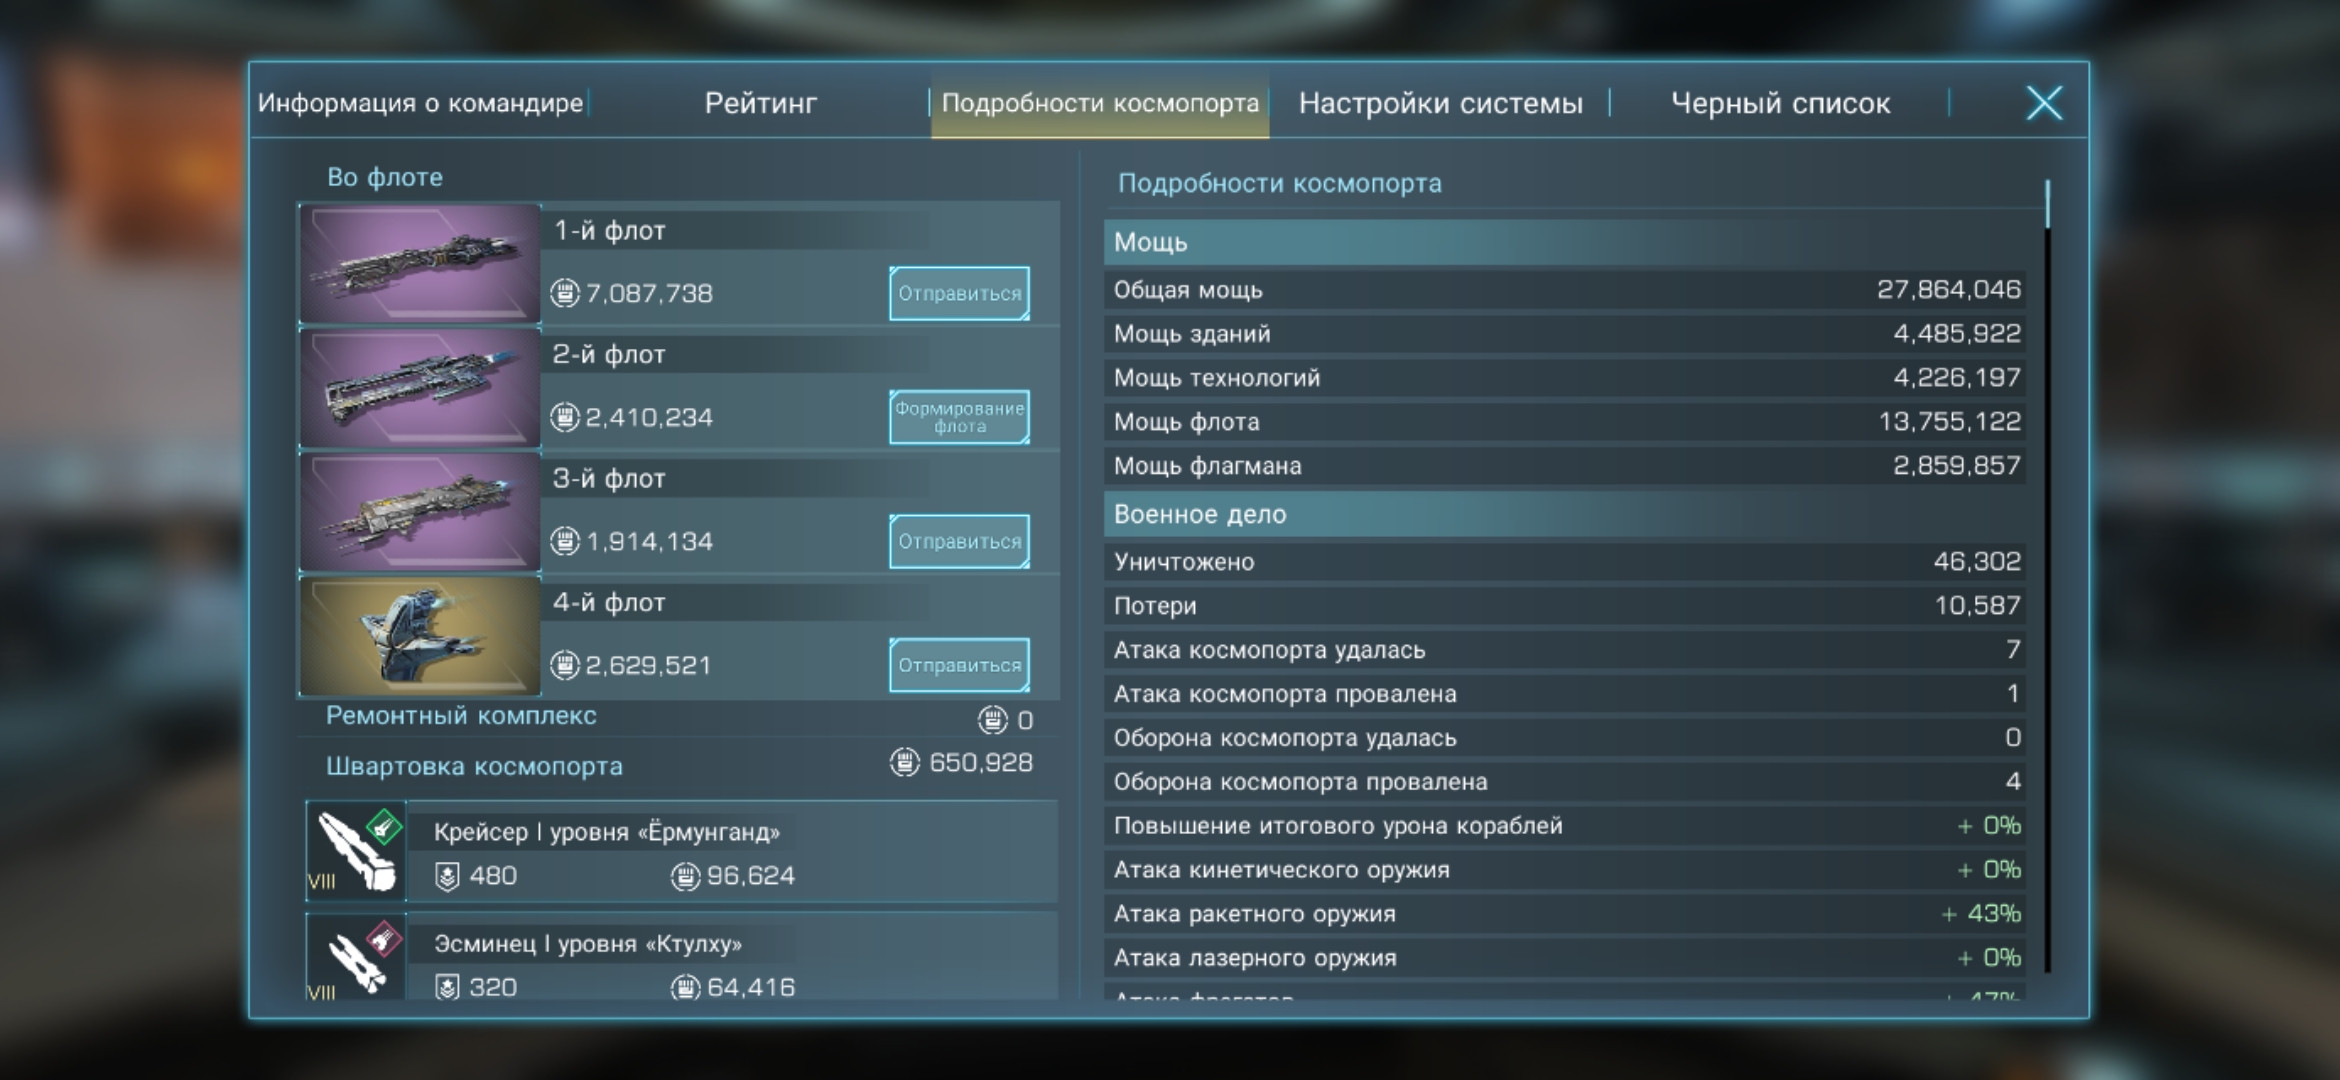Tap the power icon in Ремонтный комплекс row
Screen dimensions: 2340x1080
click(x=992, y=720)
